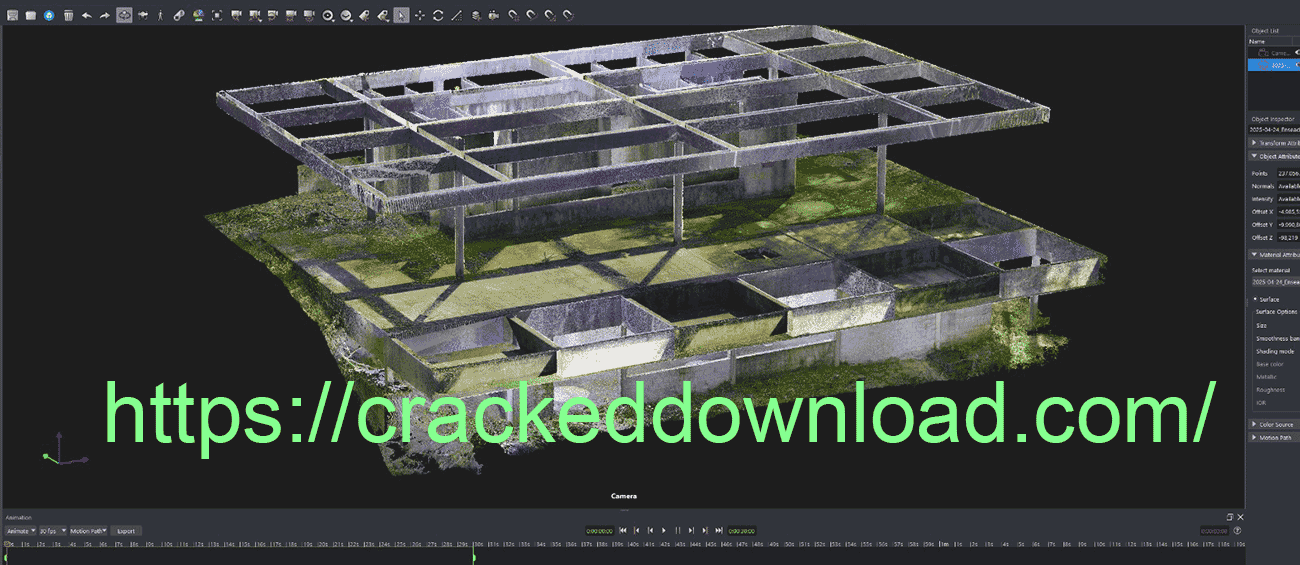Viewport: 1300px width, 565px height.
Task: Select the arrow pointer selection tool
Action: pyautogui.click(x=401, y=15)
